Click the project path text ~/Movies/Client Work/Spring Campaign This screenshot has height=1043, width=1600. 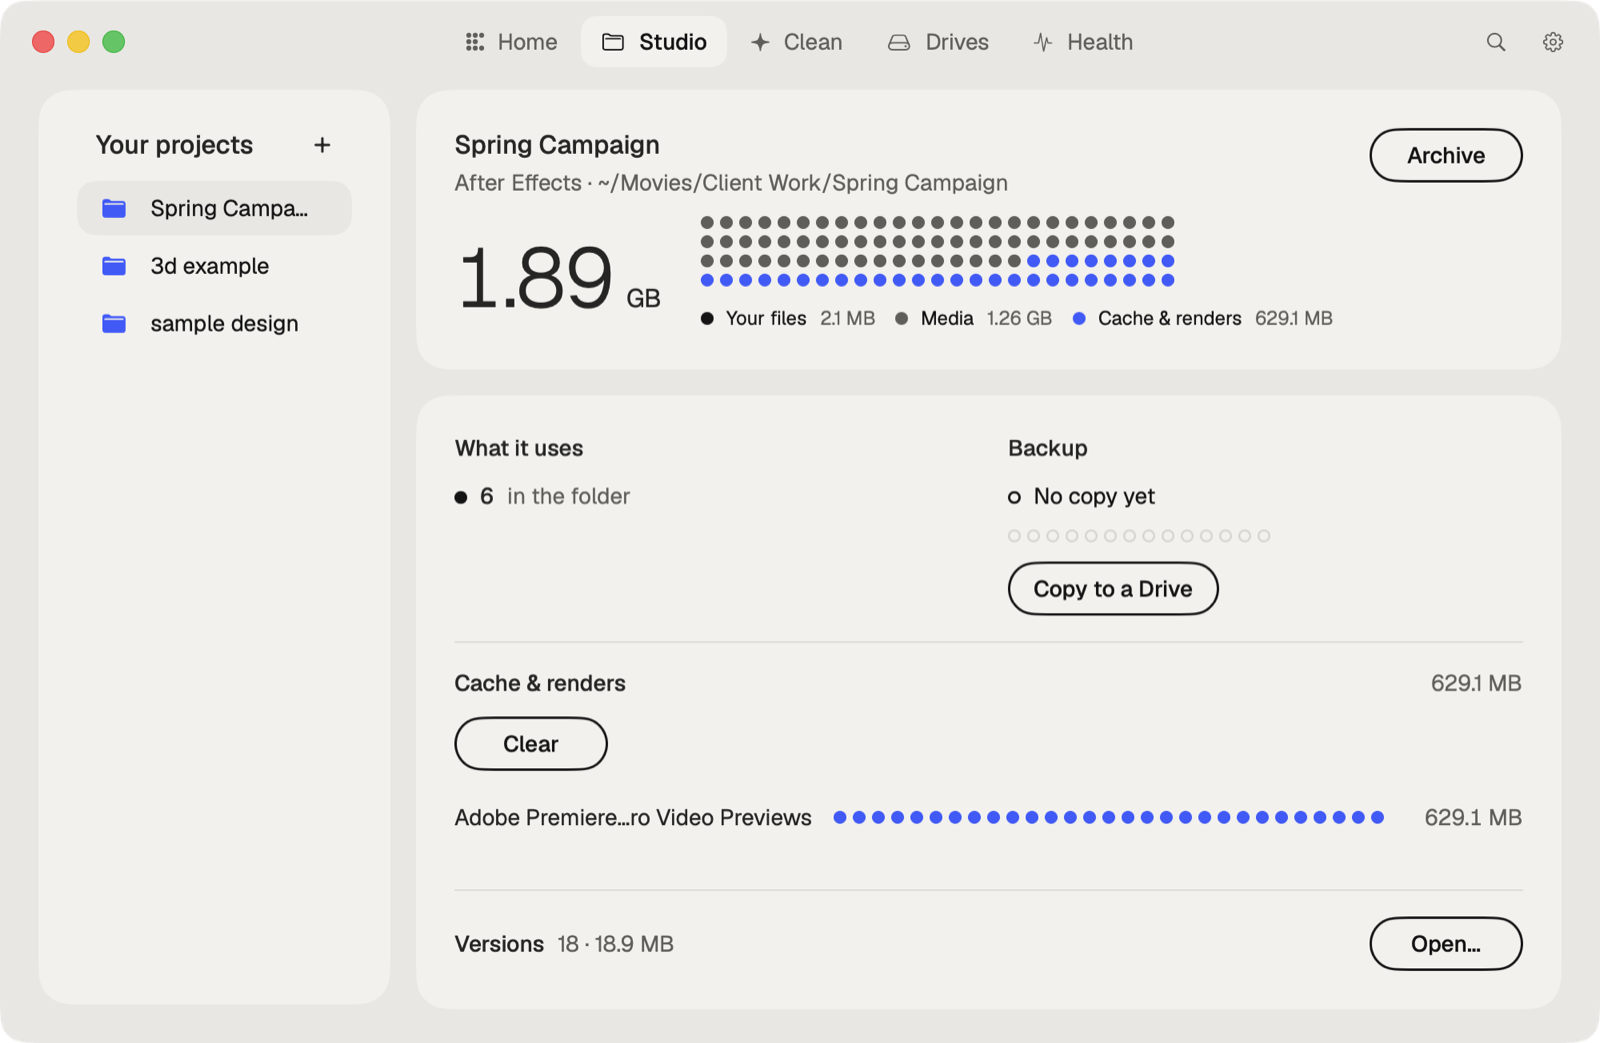(x=803, y=183)
